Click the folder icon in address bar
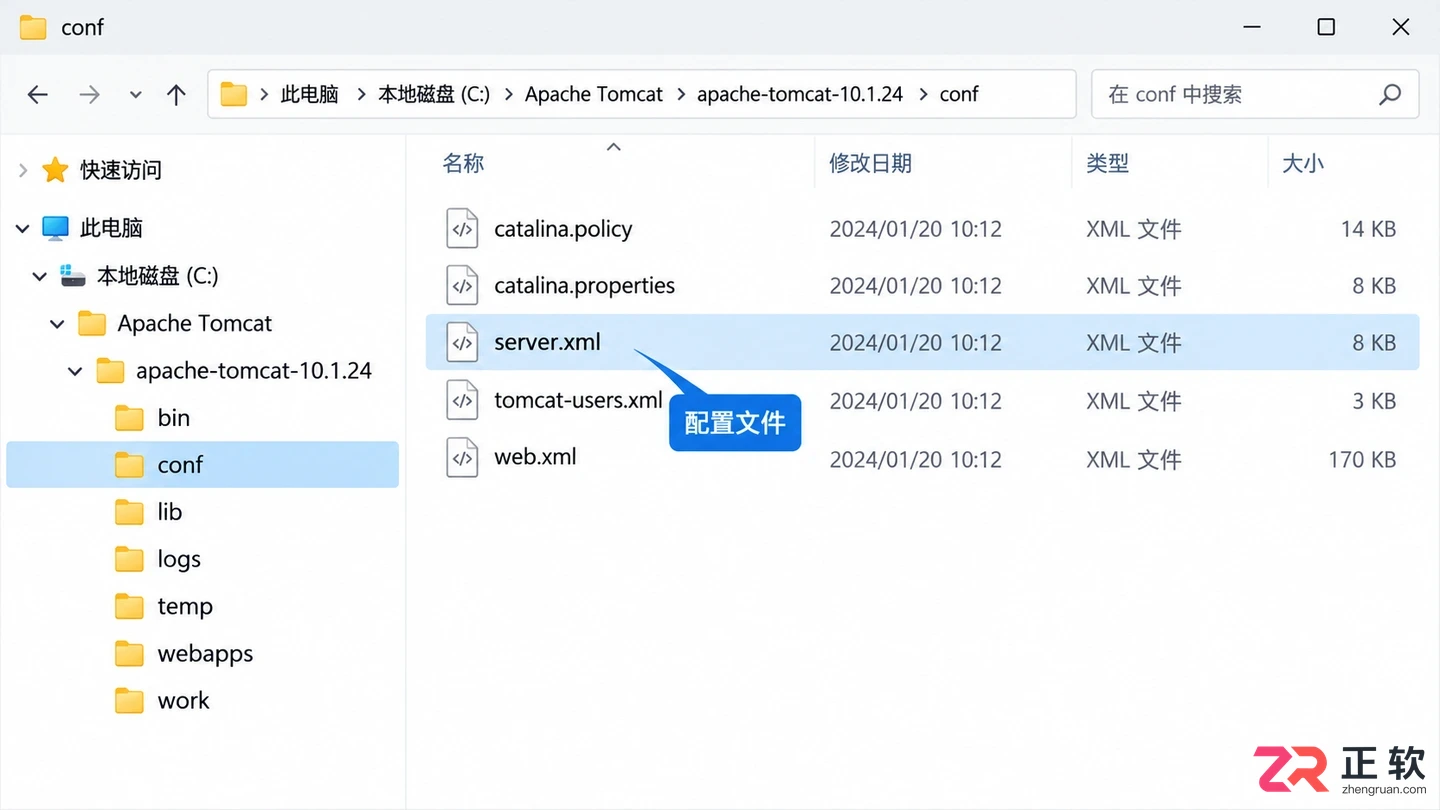 (233, 94)
